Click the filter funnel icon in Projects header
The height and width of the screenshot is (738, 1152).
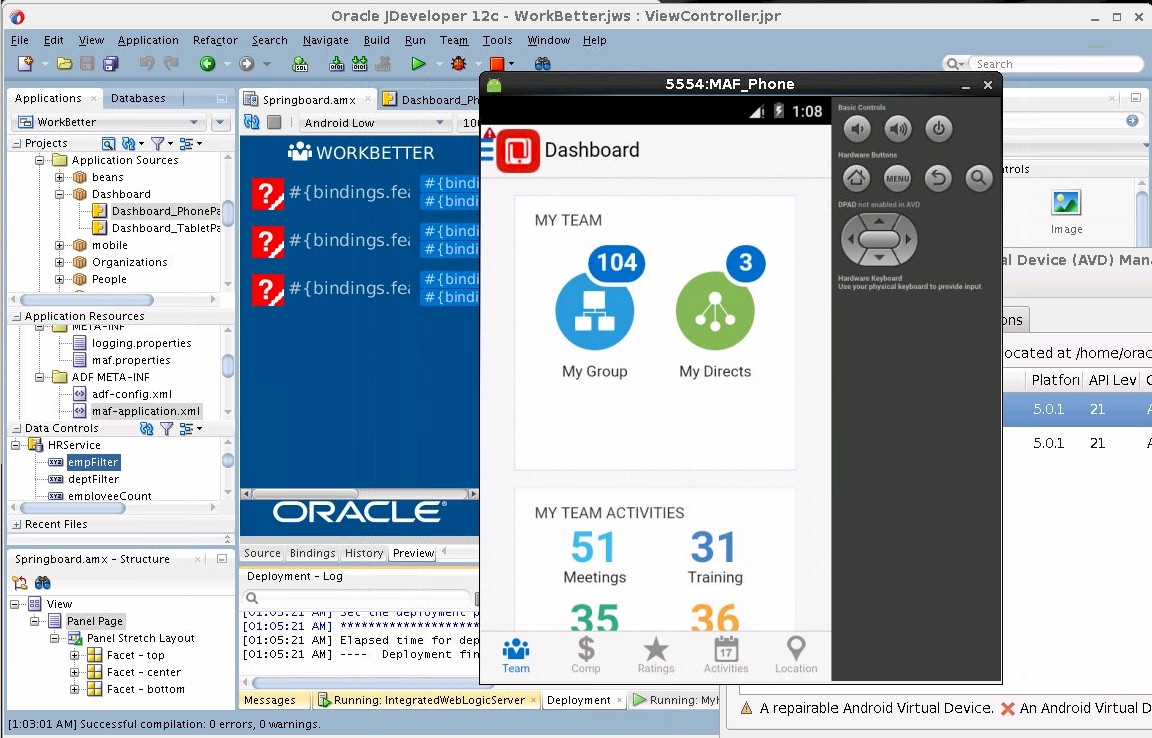pyautogui.click(x=157, y=143)
